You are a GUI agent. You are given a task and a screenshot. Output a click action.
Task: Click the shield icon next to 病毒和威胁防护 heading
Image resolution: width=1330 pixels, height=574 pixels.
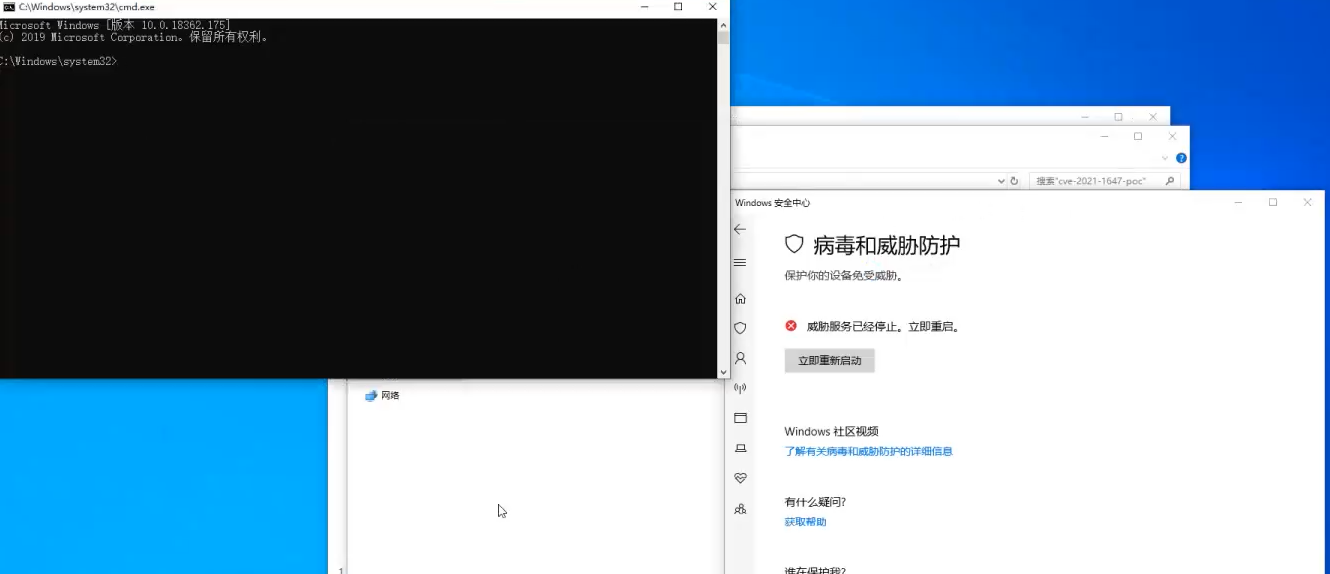coord(794,244)
